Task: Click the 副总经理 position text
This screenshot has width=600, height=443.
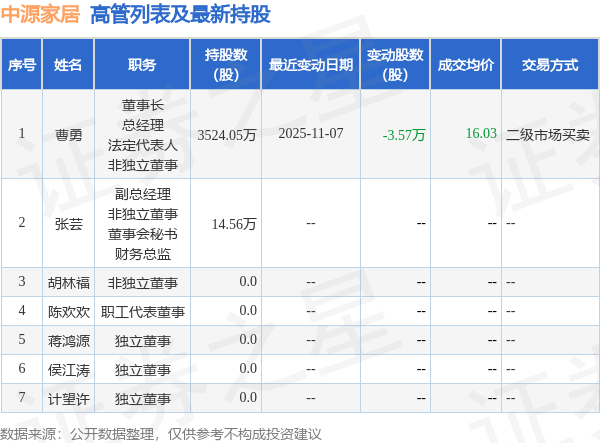Action: pos(143,194)
